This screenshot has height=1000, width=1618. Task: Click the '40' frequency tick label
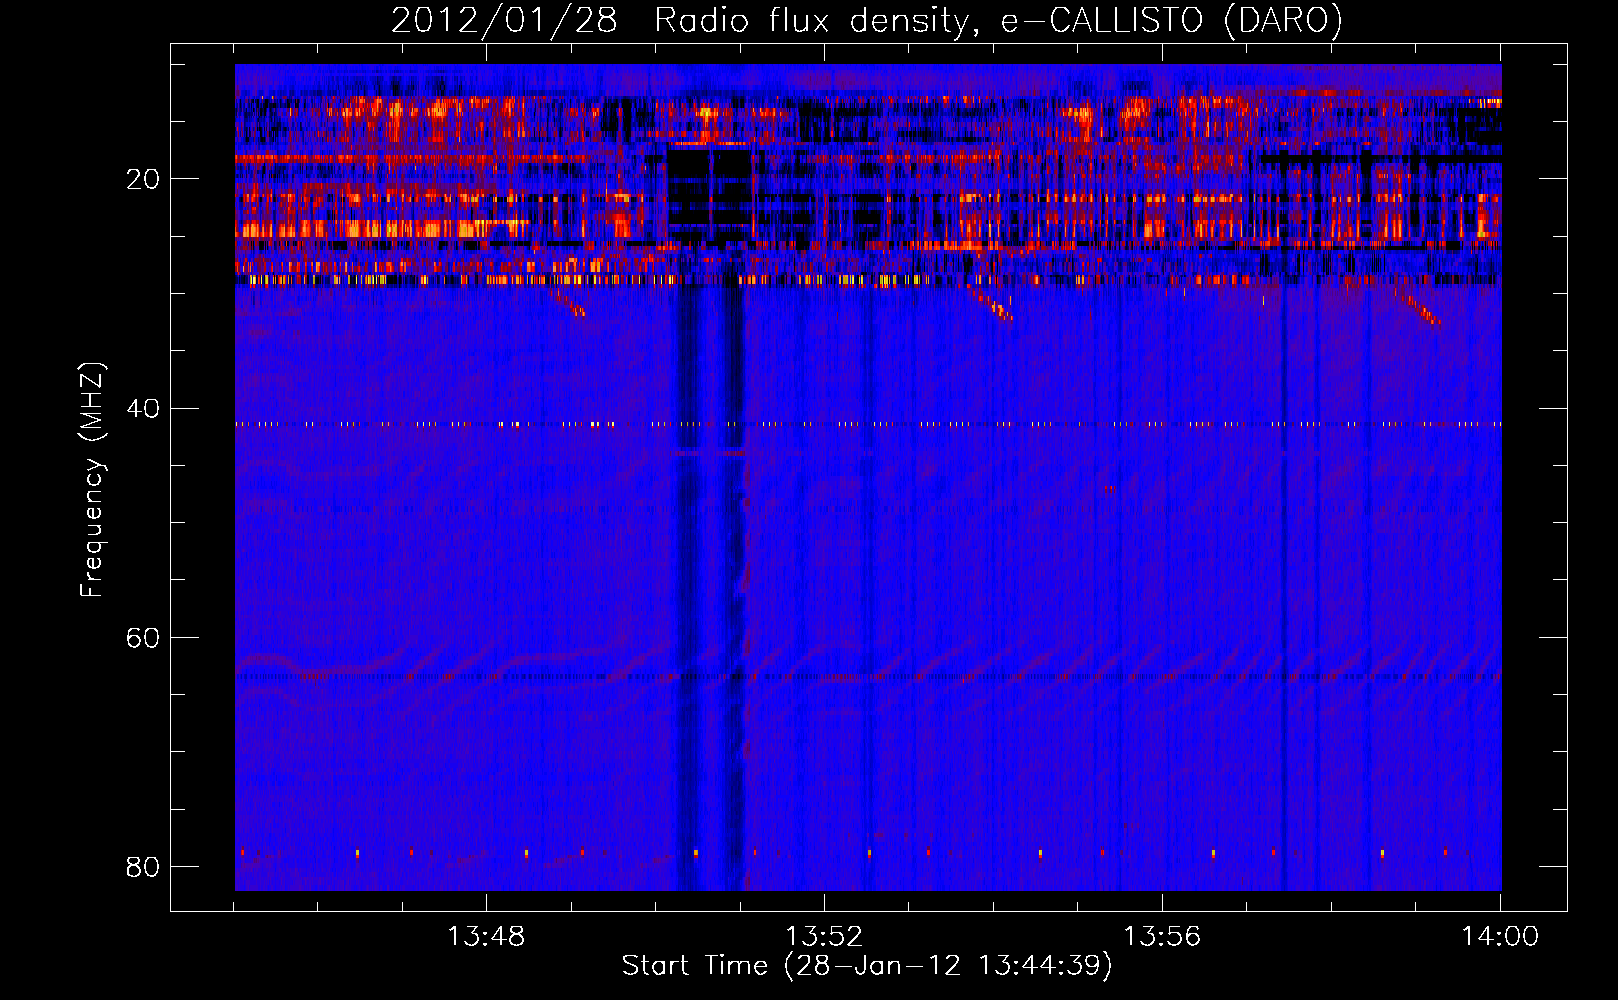[143, 408]
